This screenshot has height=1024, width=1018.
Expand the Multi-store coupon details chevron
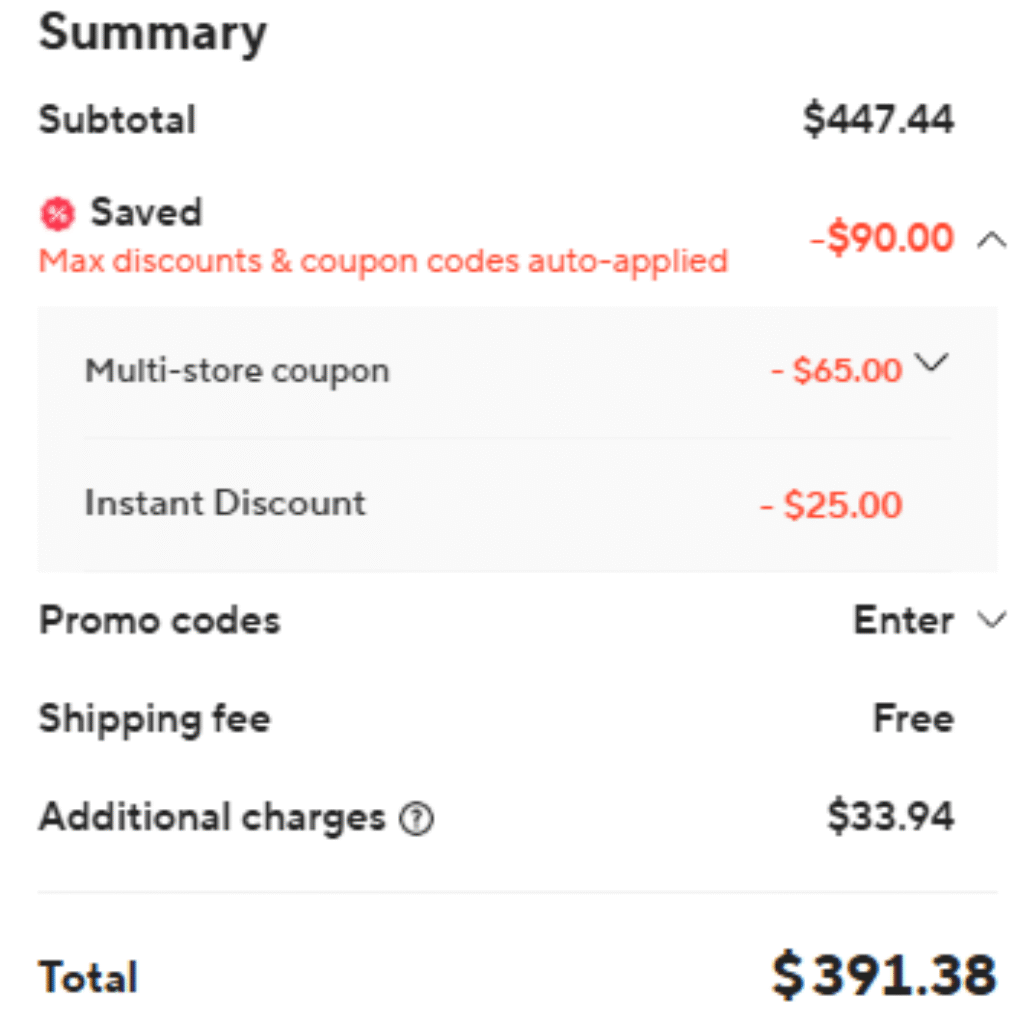click(x=931, y=364)
